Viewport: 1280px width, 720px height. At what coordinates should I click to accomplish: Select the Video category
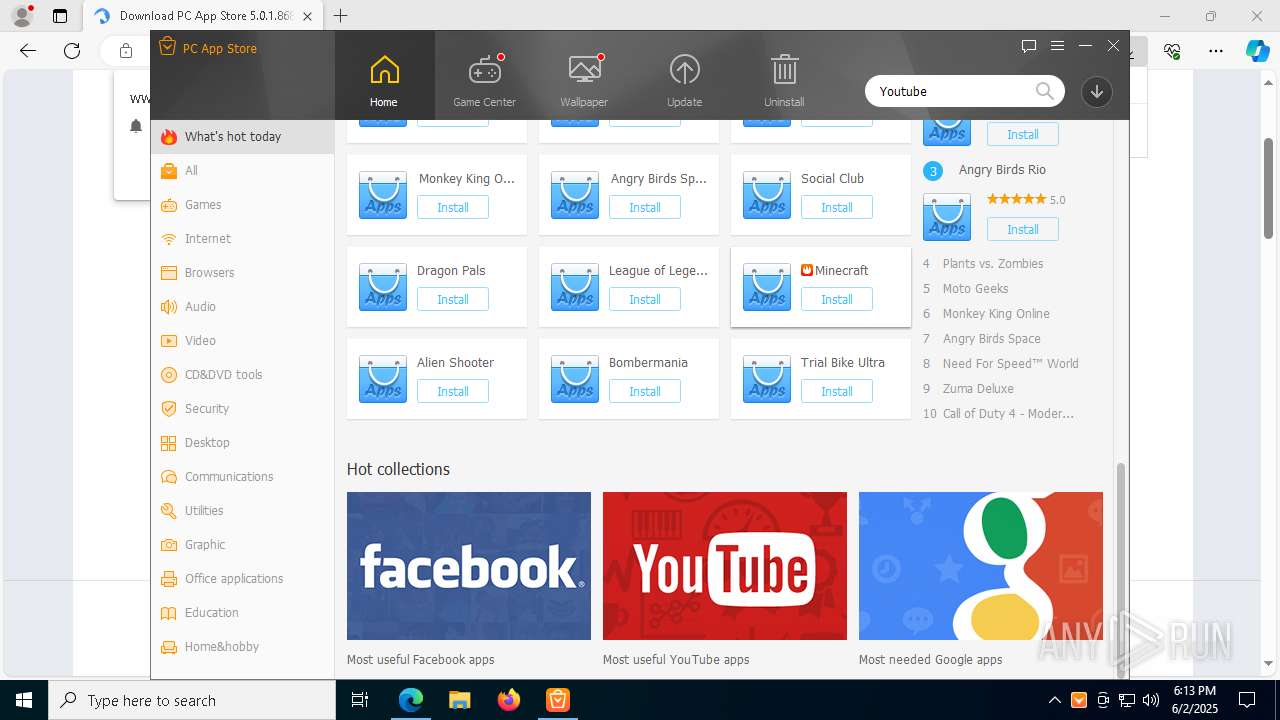[243, 341]
